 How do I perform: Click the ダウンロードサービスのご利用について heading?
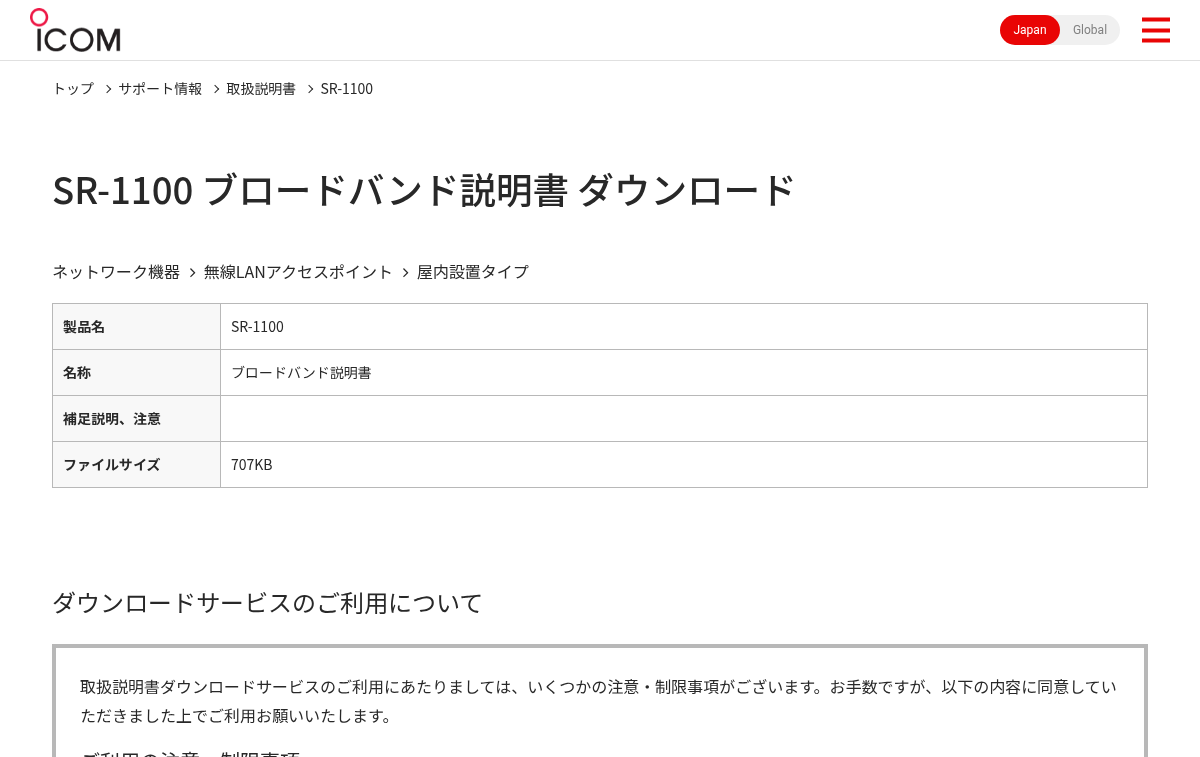point(267,603)
